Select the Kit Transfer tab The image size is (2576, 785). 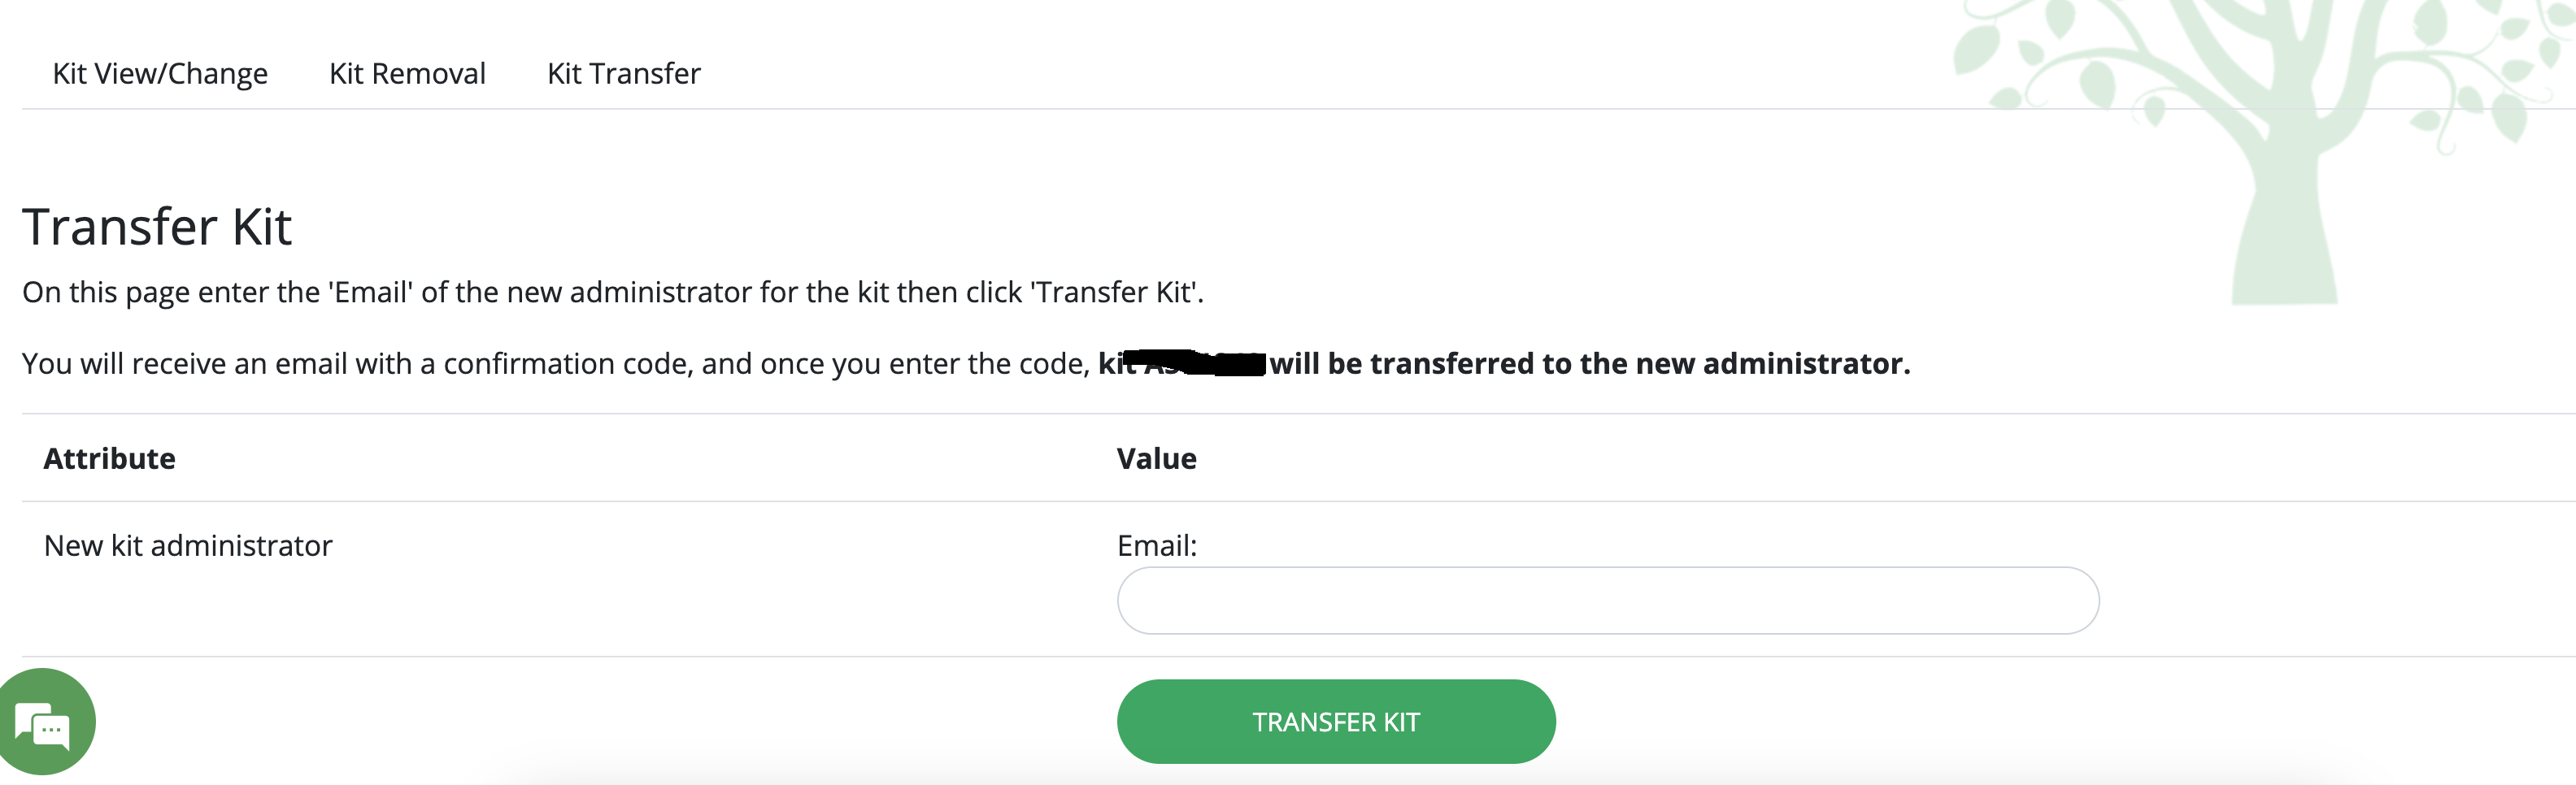tap(624, 74)
